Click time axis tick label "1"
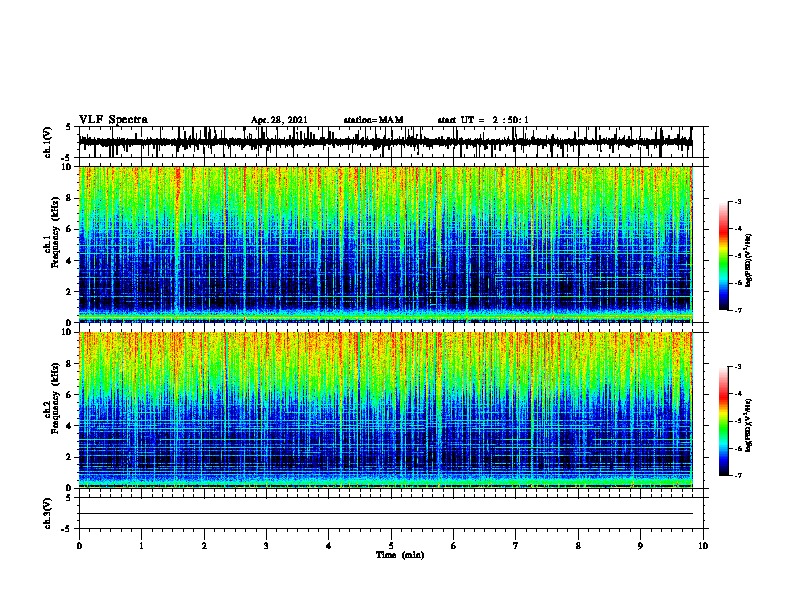 pos(141,546)
